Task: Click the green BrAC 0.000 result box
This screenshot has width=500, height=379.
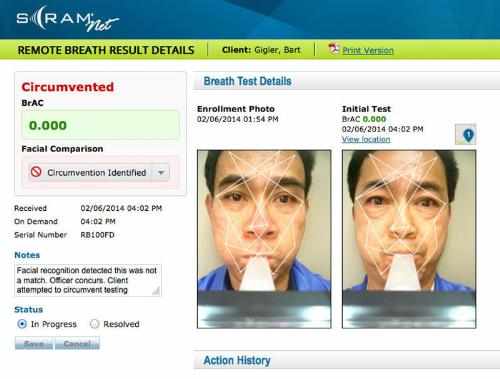Action: pos(100,125)
